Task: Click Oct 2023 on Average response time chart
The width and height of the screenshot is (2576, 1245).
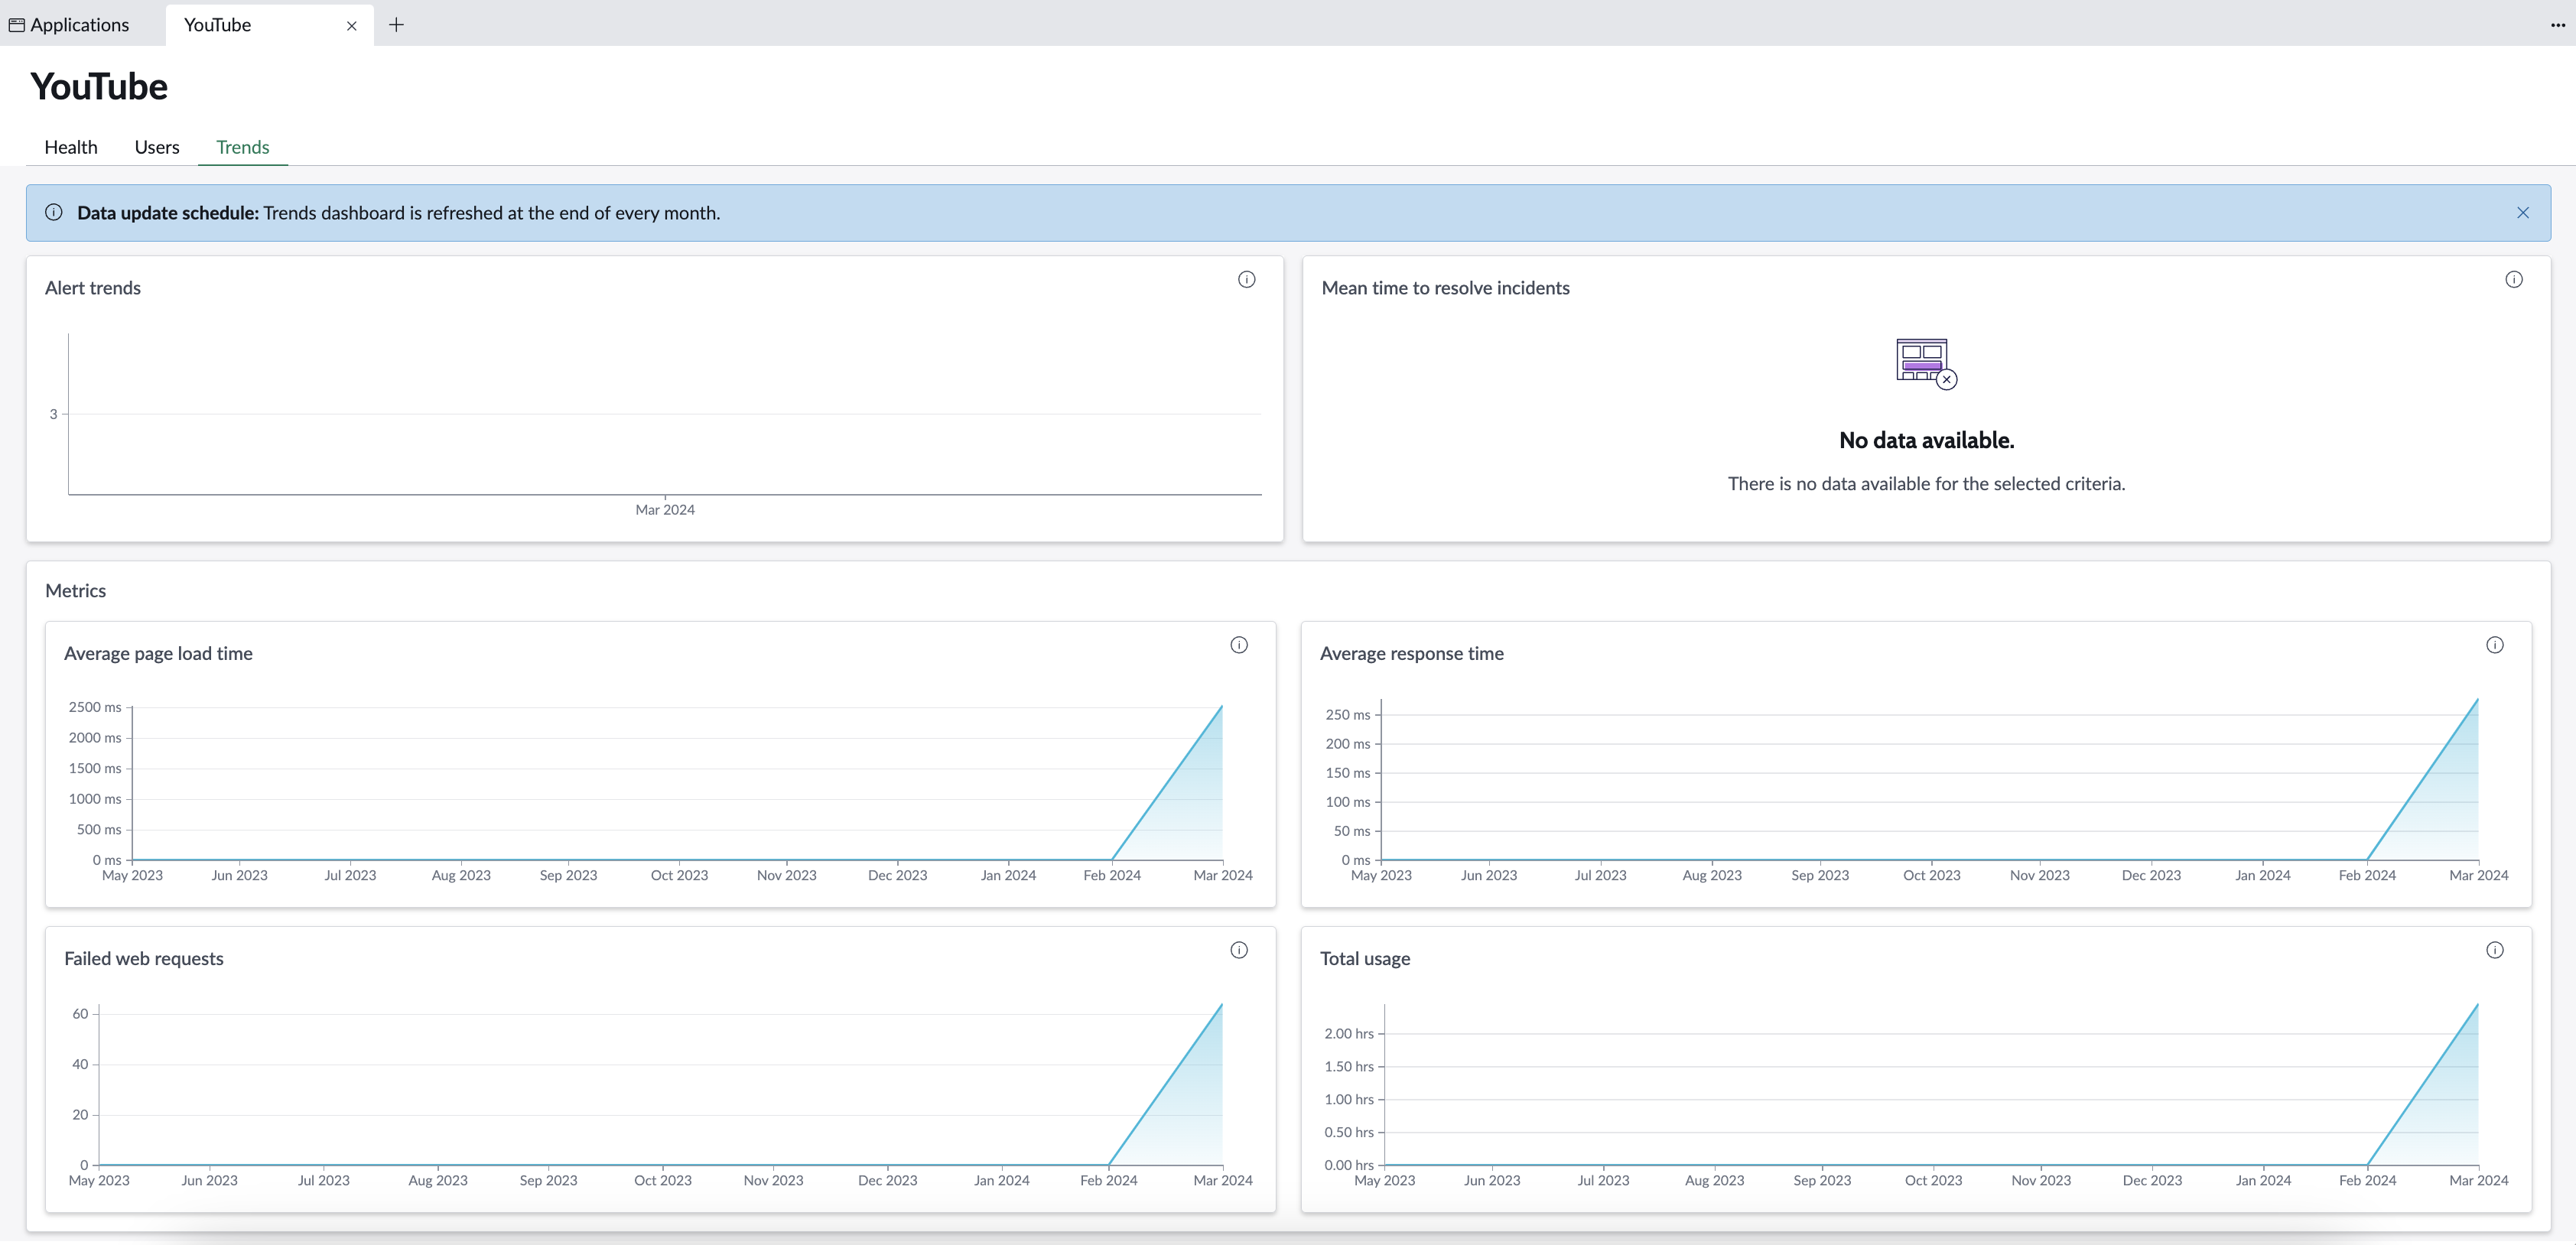Action: 1931,875
